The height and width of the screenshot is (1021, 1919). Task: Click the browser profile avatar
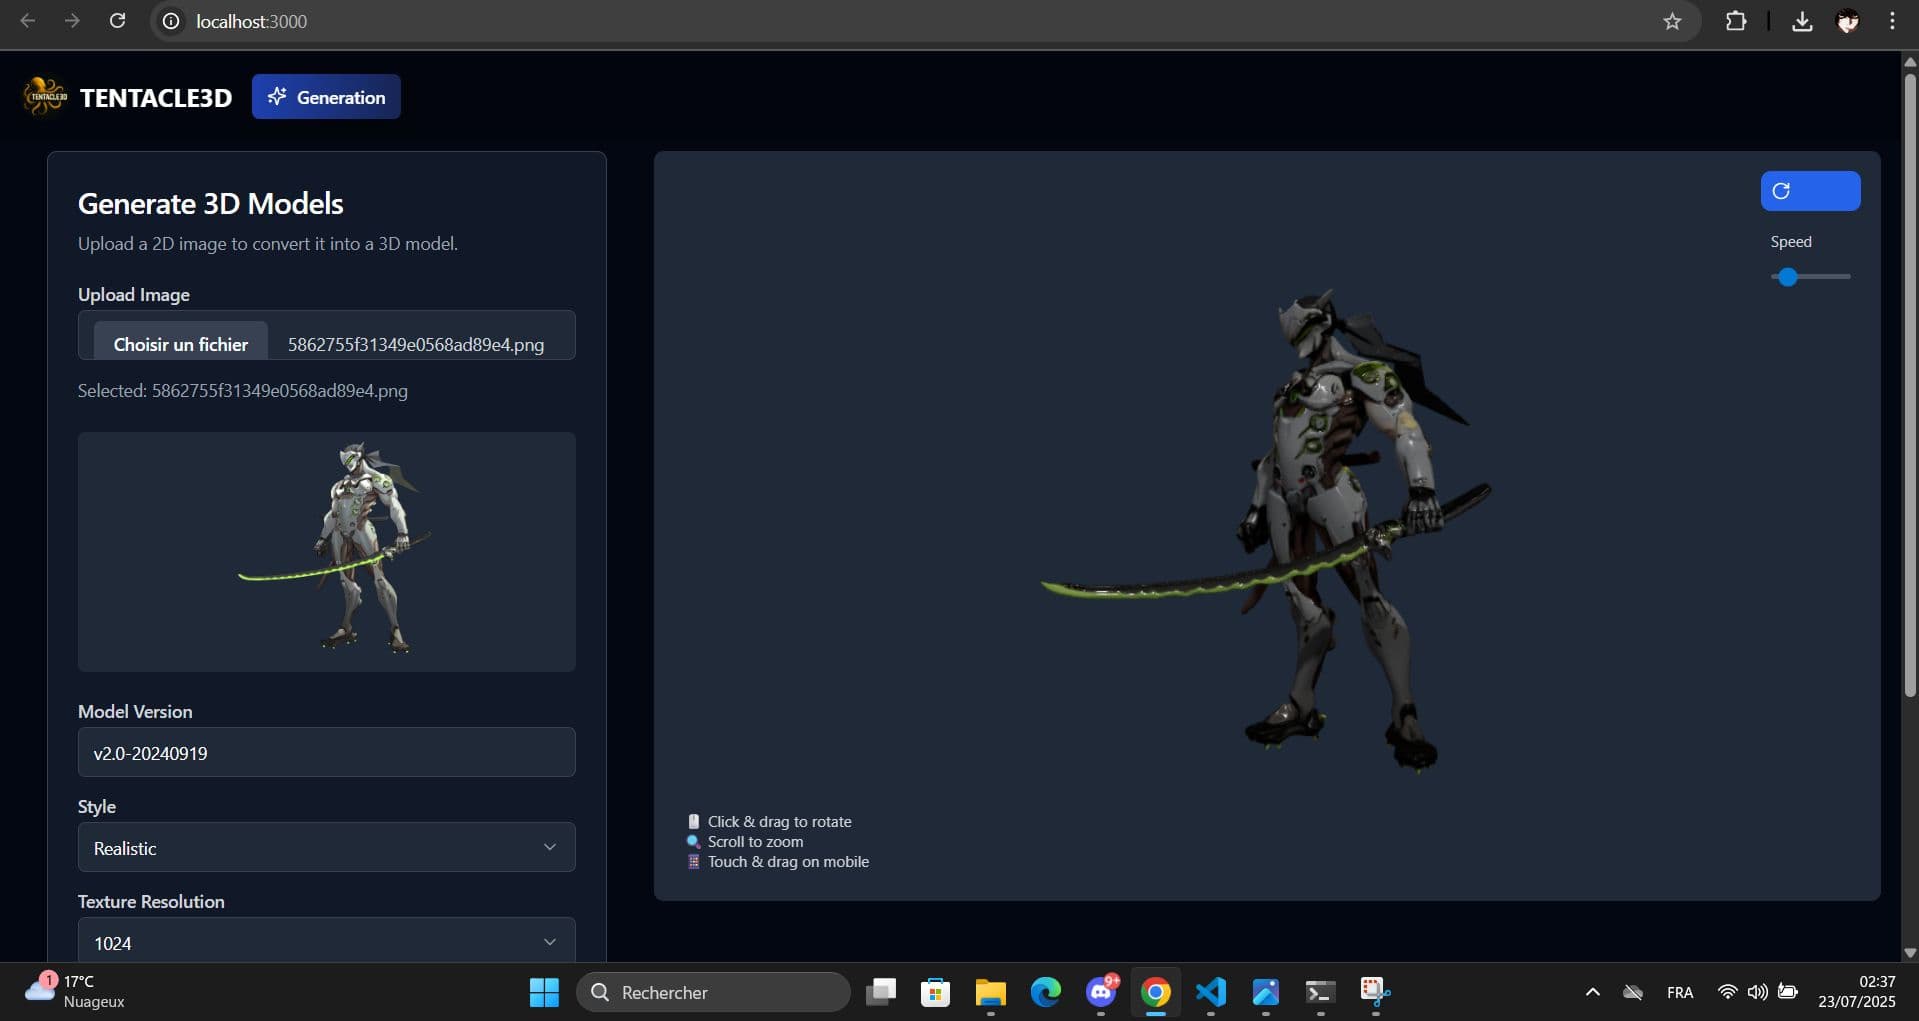tap(1848, 21)
